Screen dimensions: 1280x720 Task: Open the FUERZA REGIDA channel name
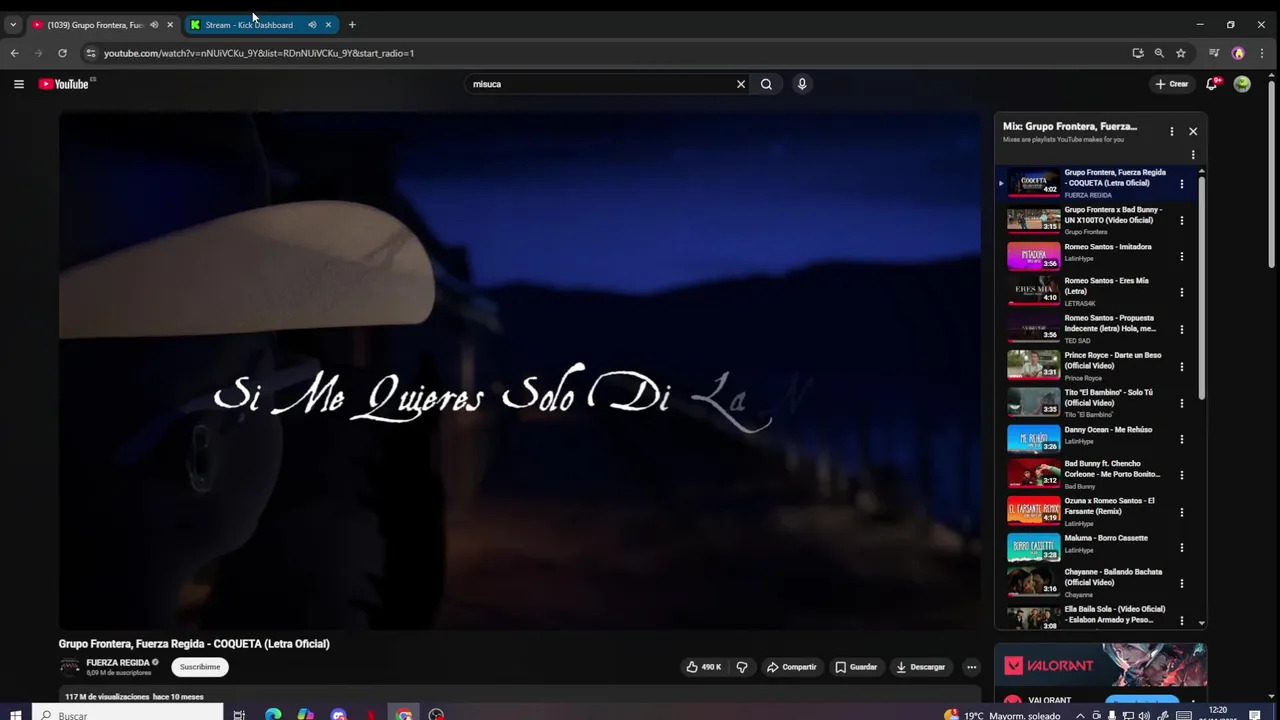pyautogui.click(x=118, y=662)
